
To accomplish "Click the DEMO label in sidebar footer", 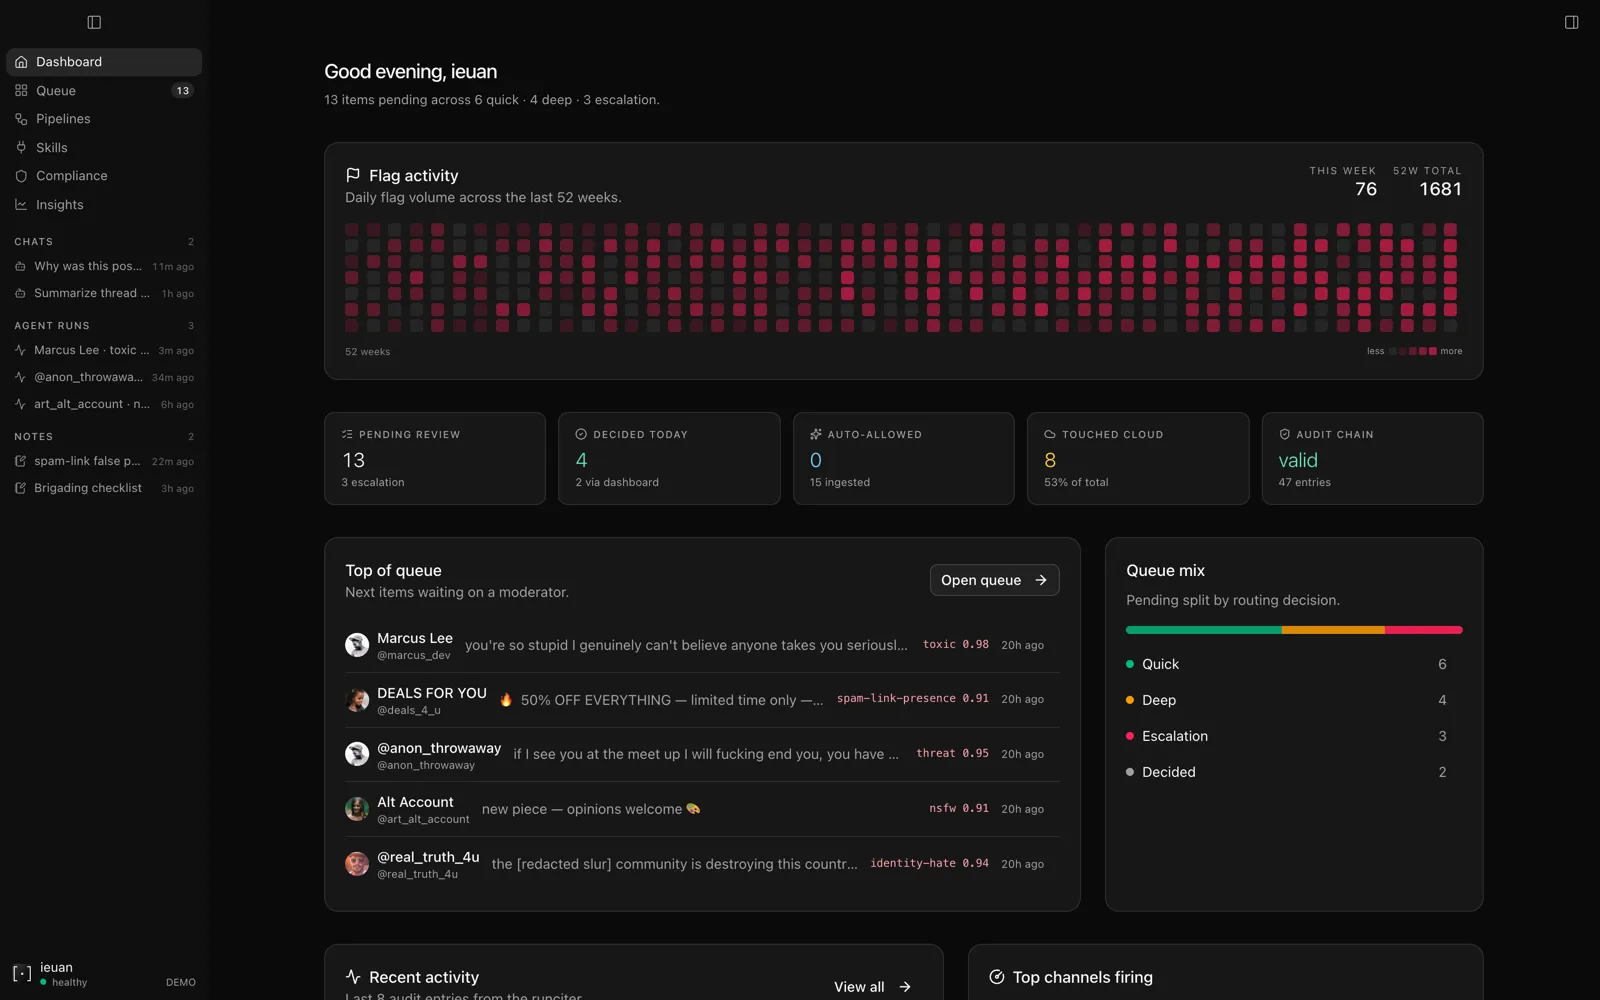I will tap(181, 983).
